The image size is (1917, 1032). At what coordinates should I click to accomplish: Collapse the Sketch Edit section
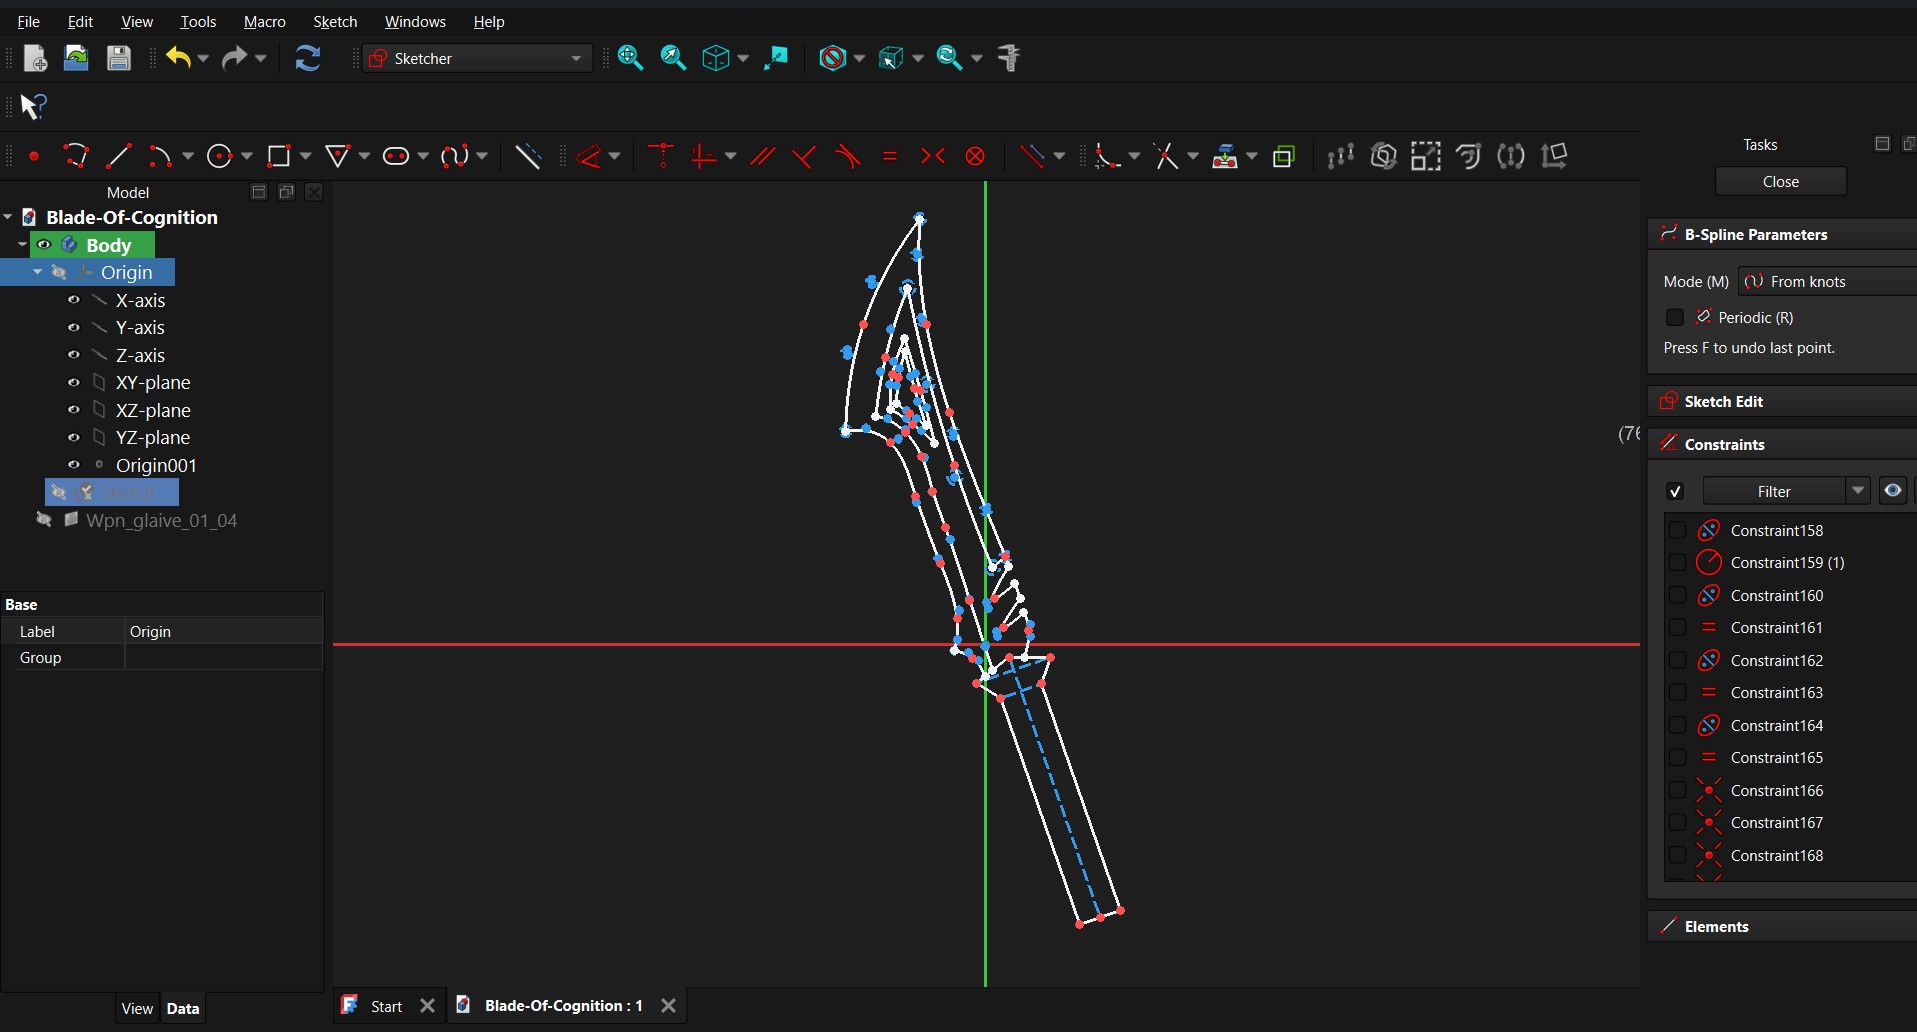(x=1782, y=401)
